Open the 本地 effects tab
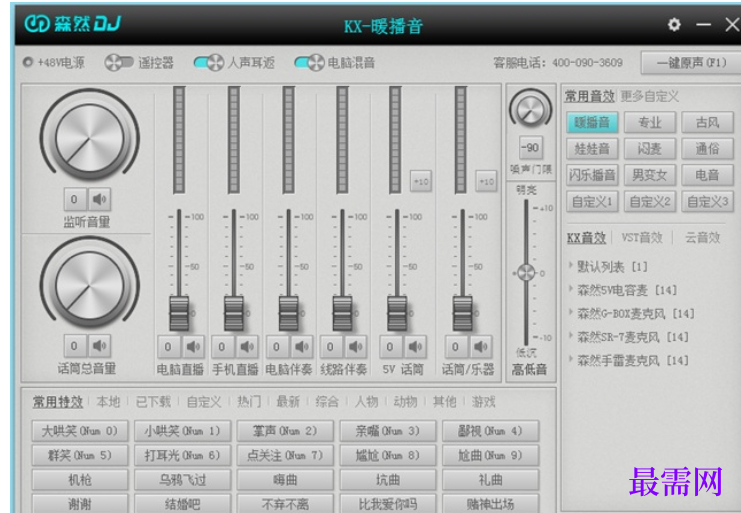741x513 pixels. [108, 402]
